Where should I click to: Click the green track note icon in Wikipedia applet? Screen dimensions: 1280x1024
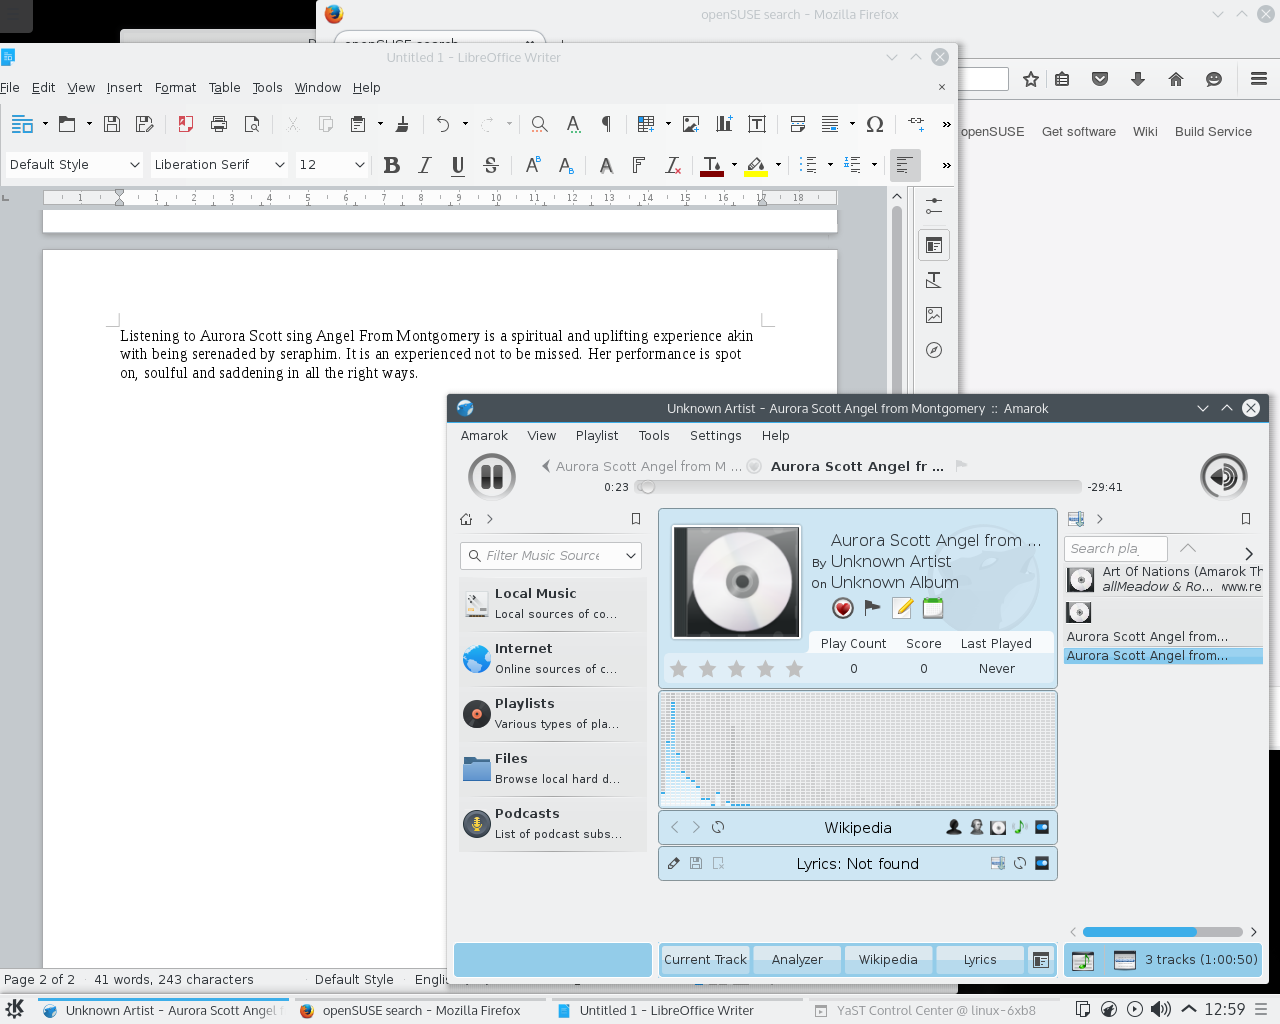pos(1019,827)
